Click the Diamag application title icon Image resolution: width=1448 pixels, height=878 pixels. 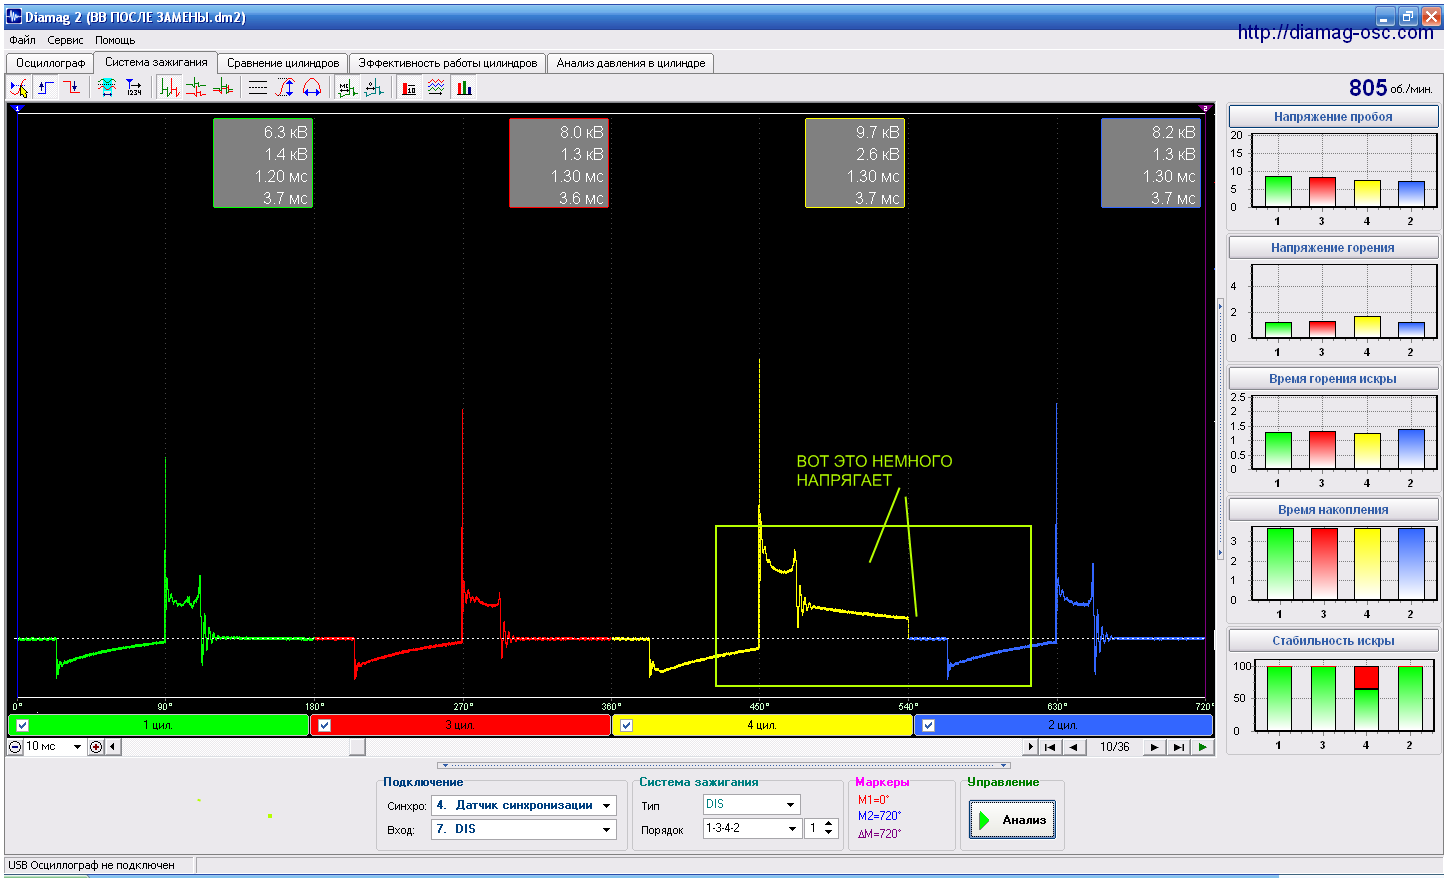coord(14,17)
